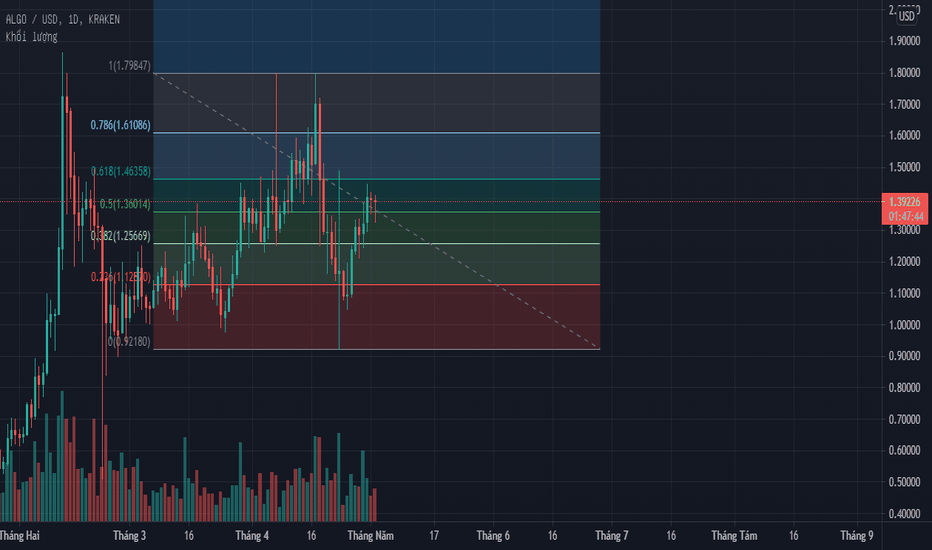This screenshot has width=932, height=550.
Task: Click the 0.50000 price axis label
Action: click(x=905, y=482)
